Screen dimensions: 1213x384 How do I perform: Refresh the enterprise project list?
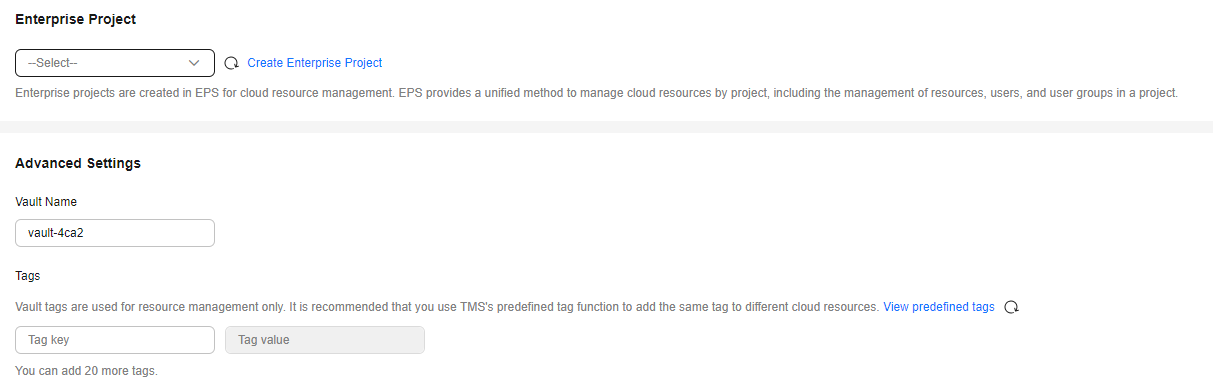click(x=231, y=63)
